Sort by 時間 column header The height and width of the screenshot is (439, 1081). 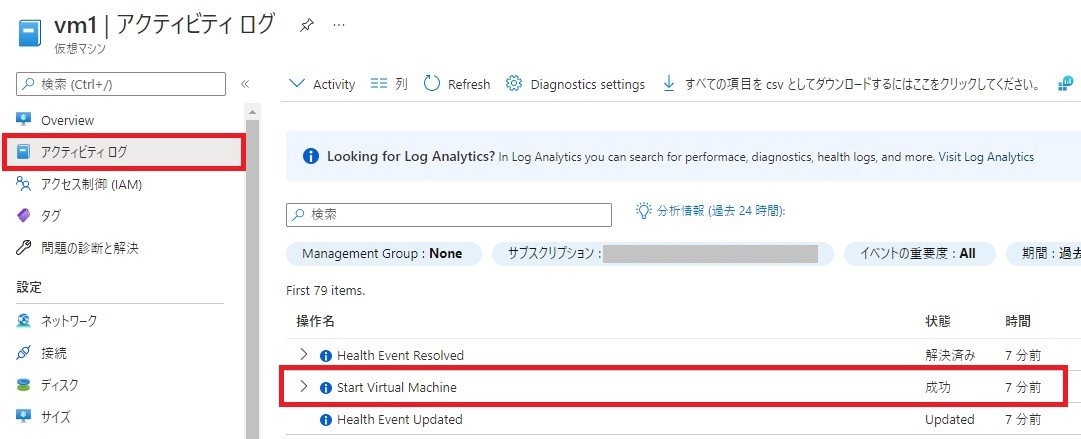[1018, 320]
